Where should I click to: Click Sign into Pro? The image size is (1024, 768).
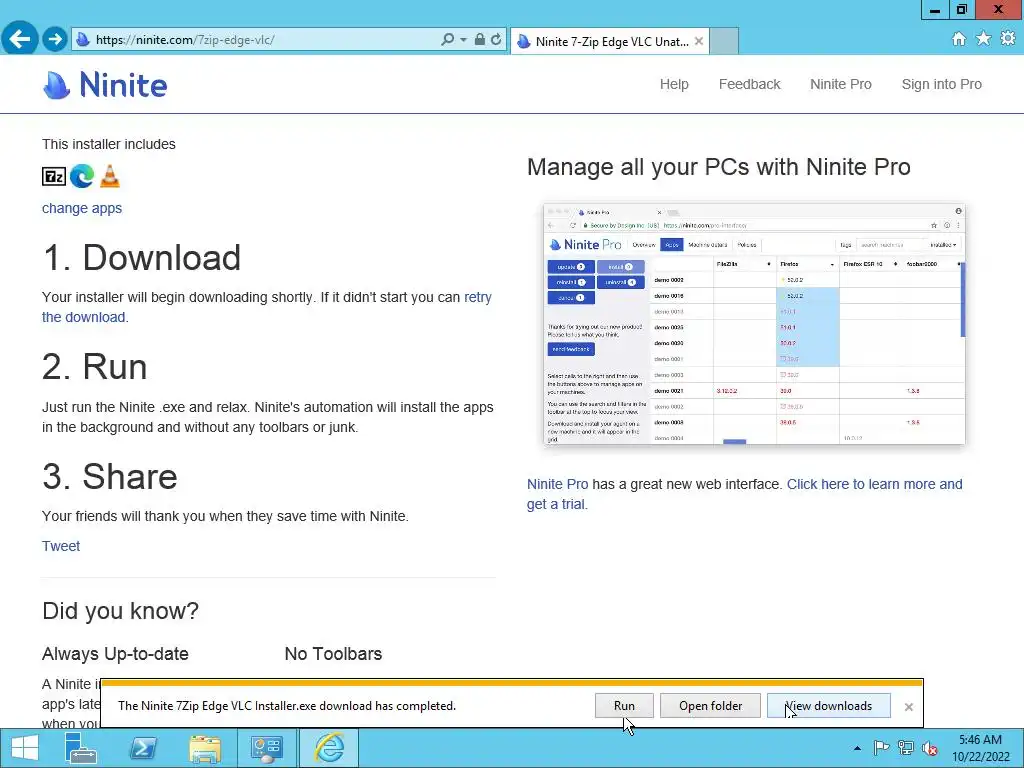(x=941, y=84)
